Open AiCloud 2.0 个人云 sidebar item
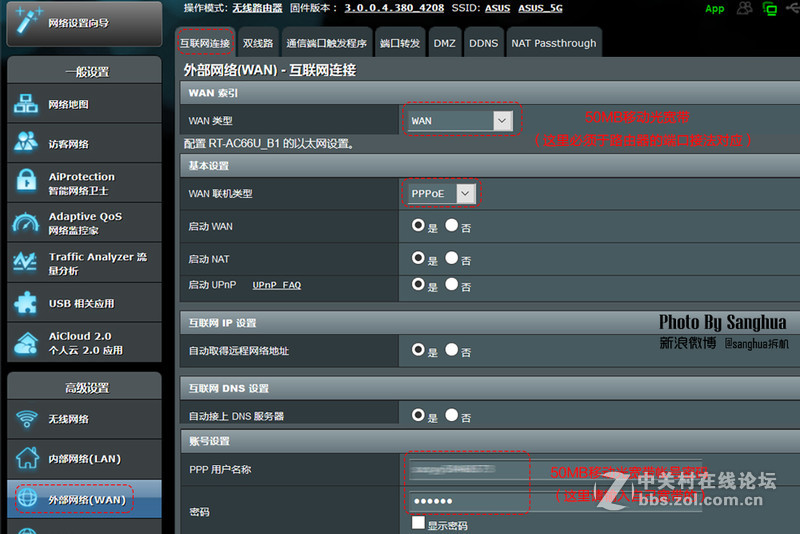This screenshot has height=534, width=800. [x=85, y=343]
